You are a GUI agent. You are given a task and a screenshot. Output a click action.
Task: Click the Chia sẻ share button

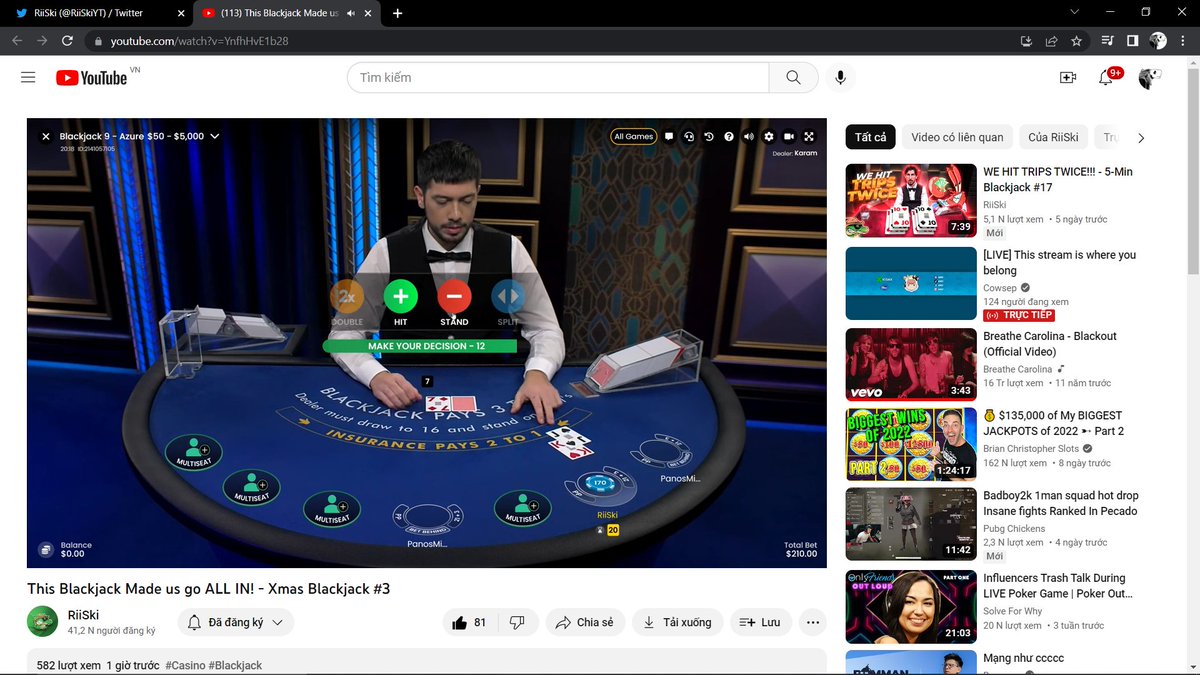pos(586,622)
